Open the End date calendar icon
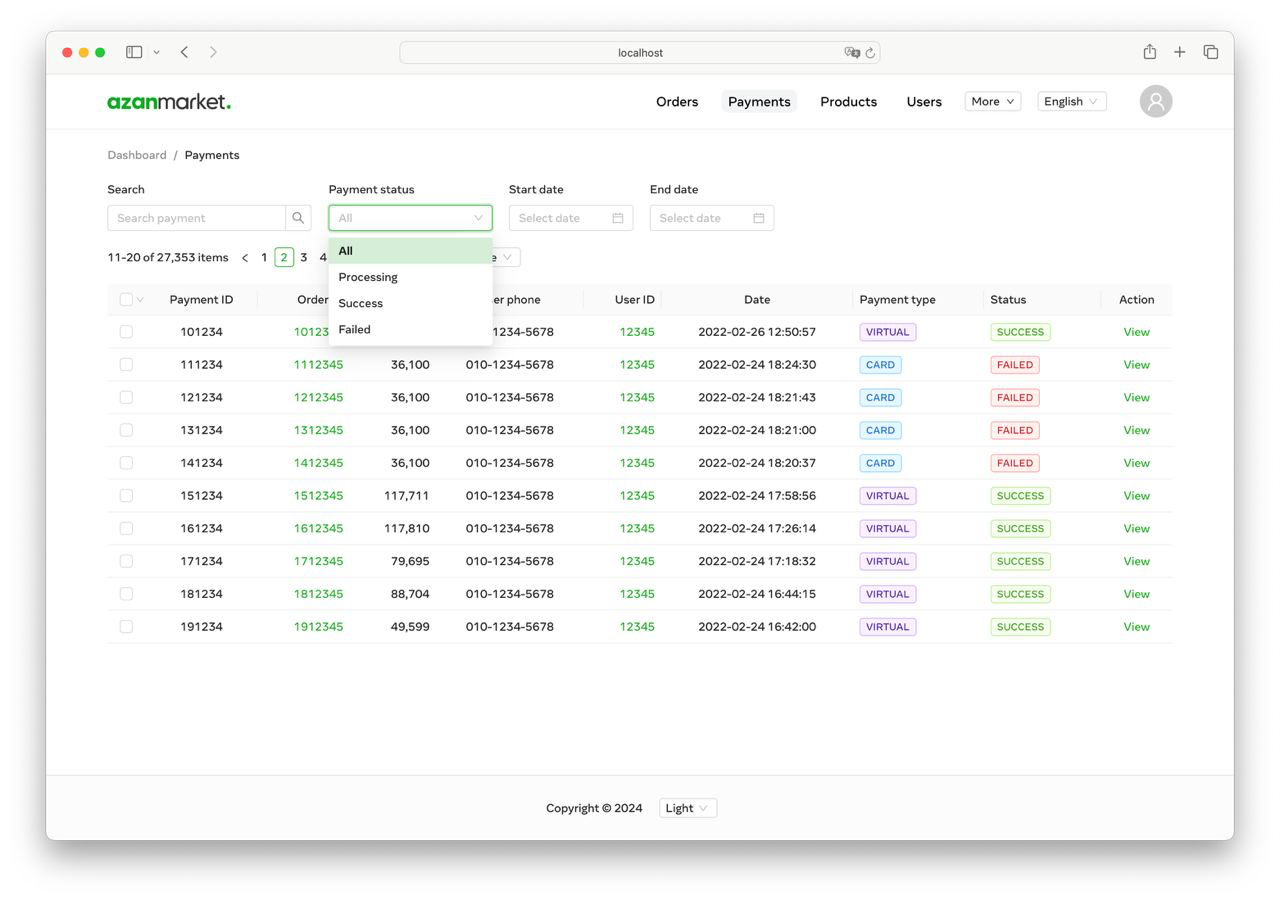This screenshot has height=901, width=1280. pyautogui.click(x=760, y=217)
